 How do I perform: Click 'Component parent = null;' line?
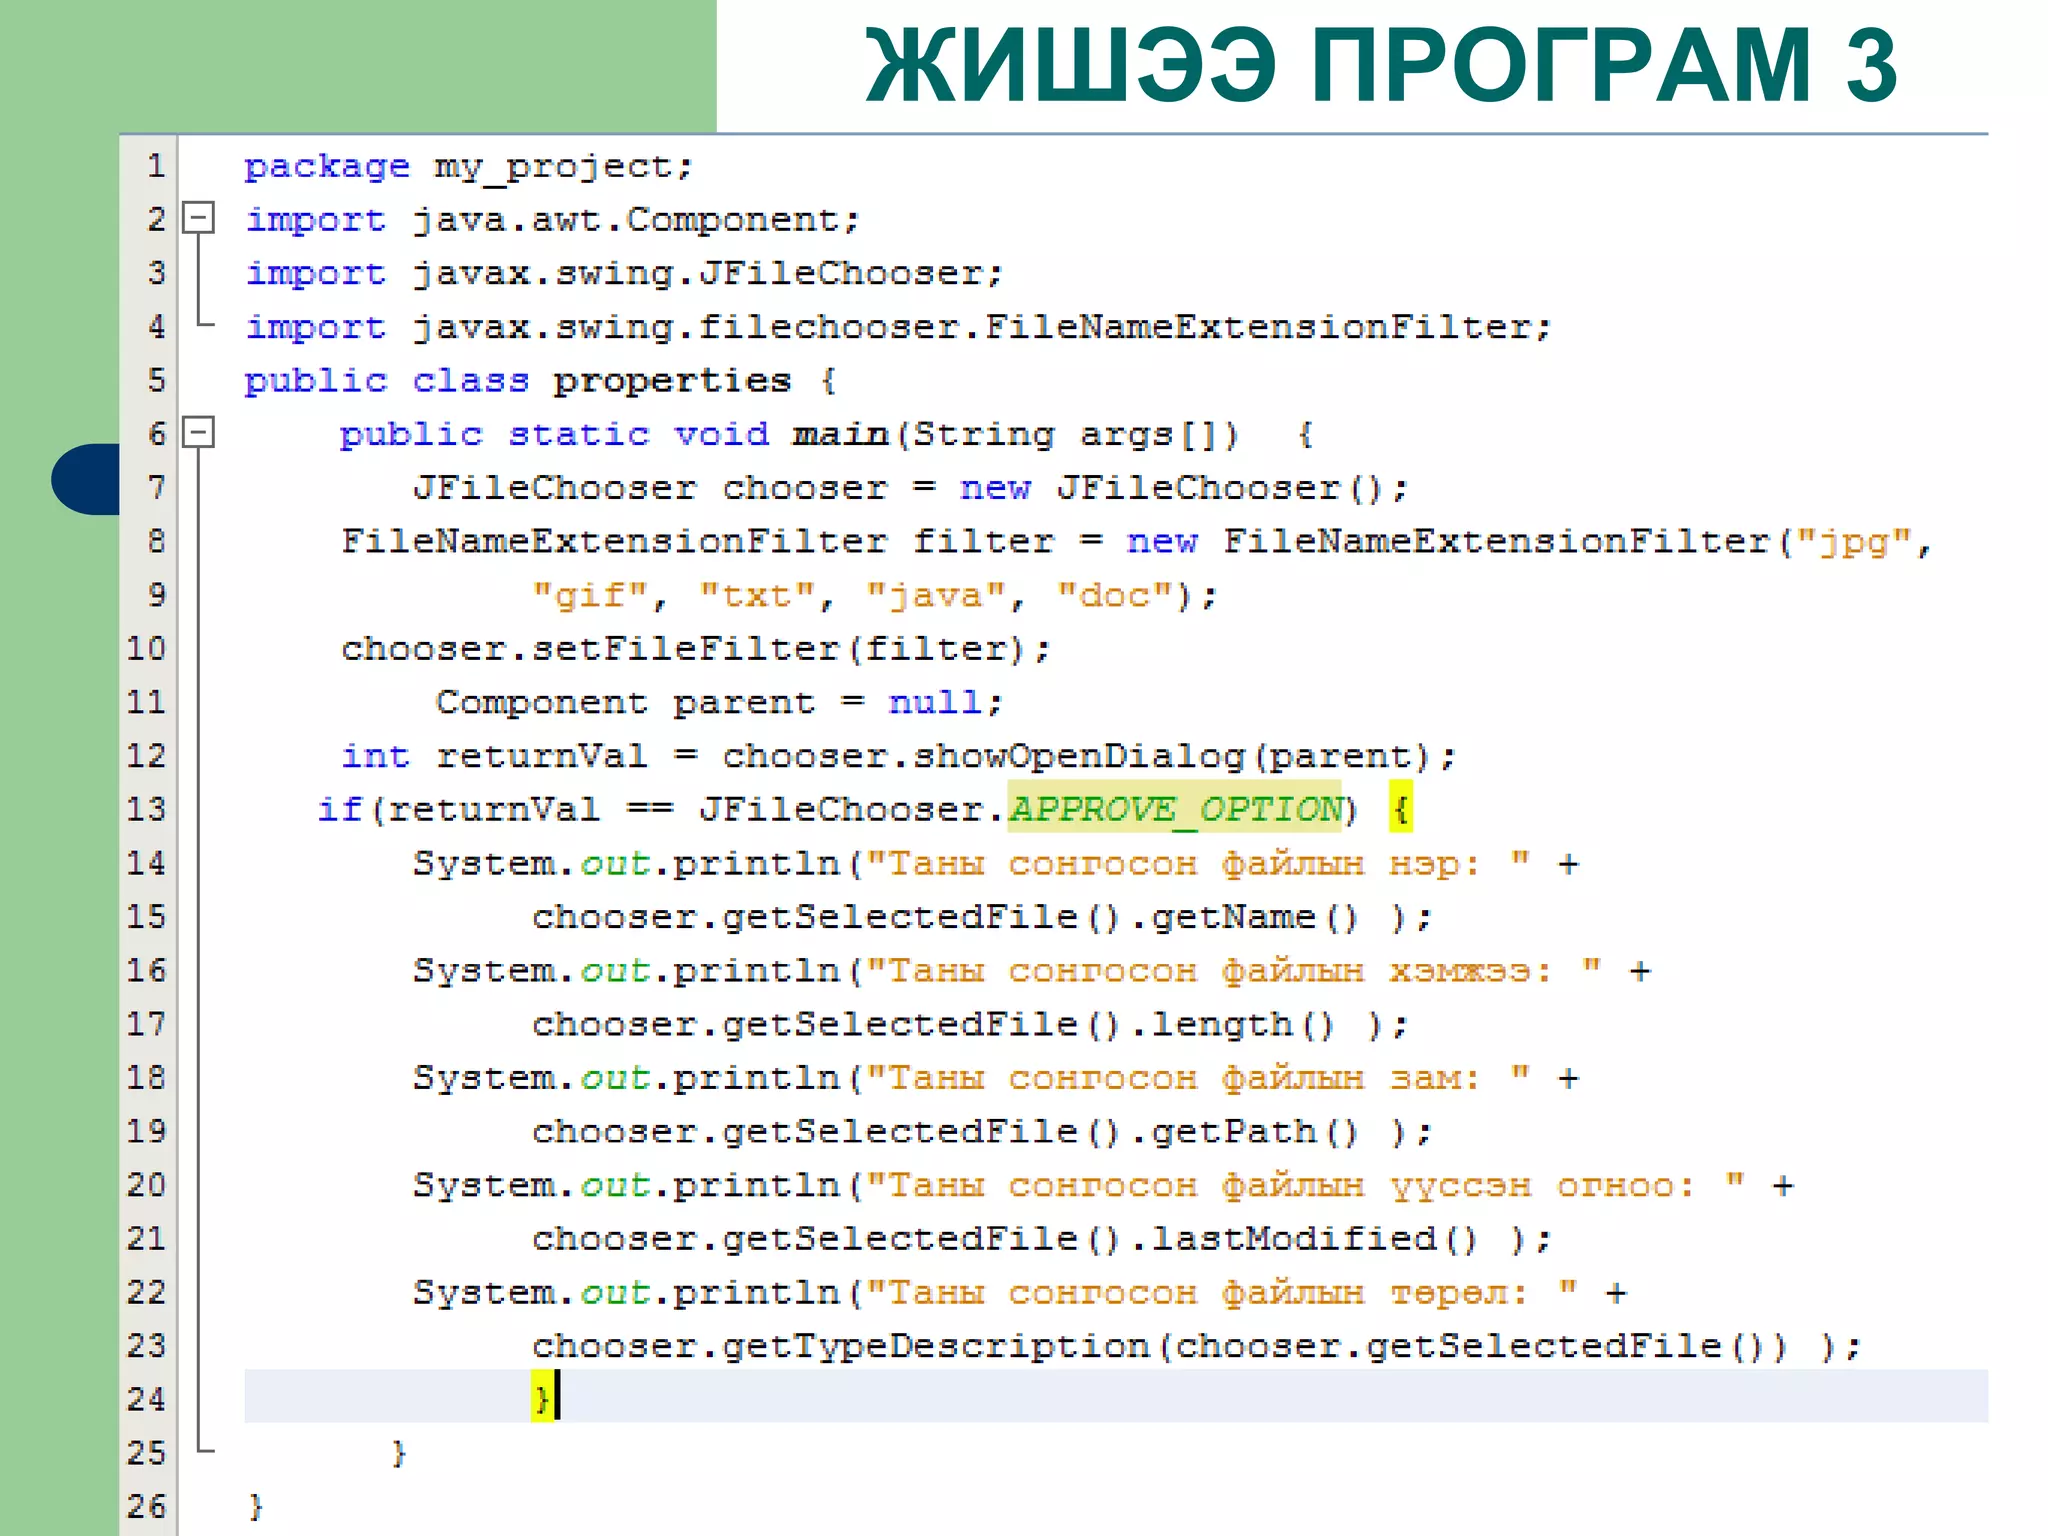coord(718,703)
